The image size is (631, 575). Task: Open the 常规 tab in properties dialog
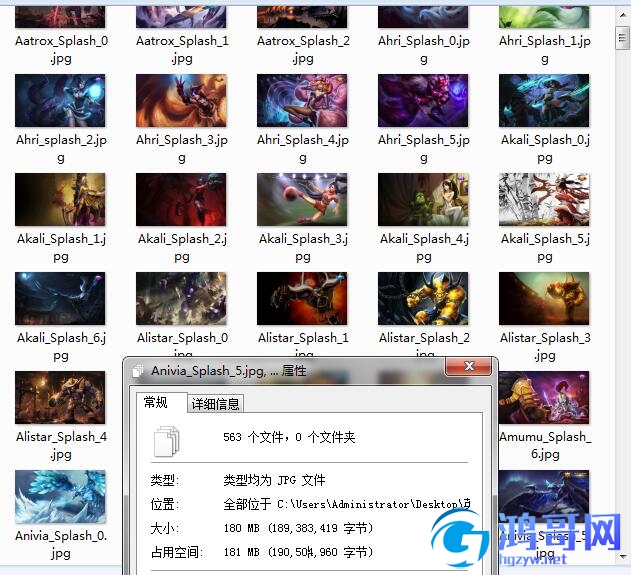(x=161, y=402)
